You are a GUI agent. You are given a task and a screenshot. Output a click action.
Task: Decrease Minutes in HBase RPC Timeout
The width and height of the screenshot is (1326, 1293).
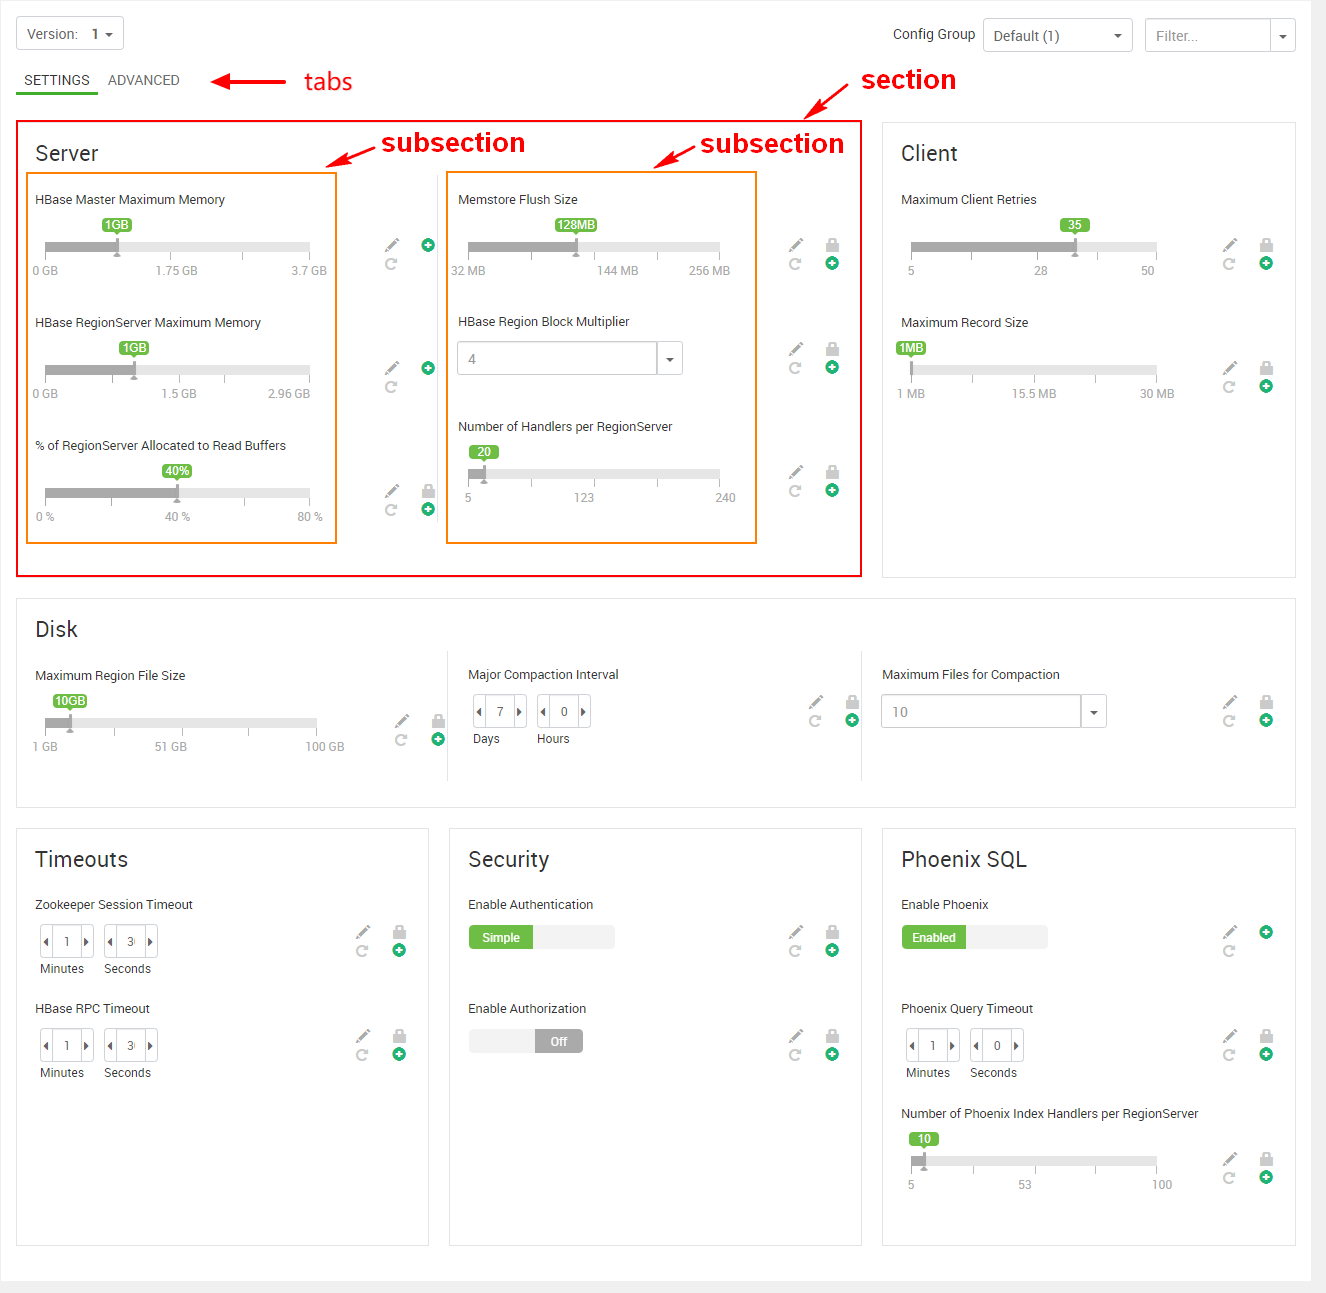tap(46, 1046)
